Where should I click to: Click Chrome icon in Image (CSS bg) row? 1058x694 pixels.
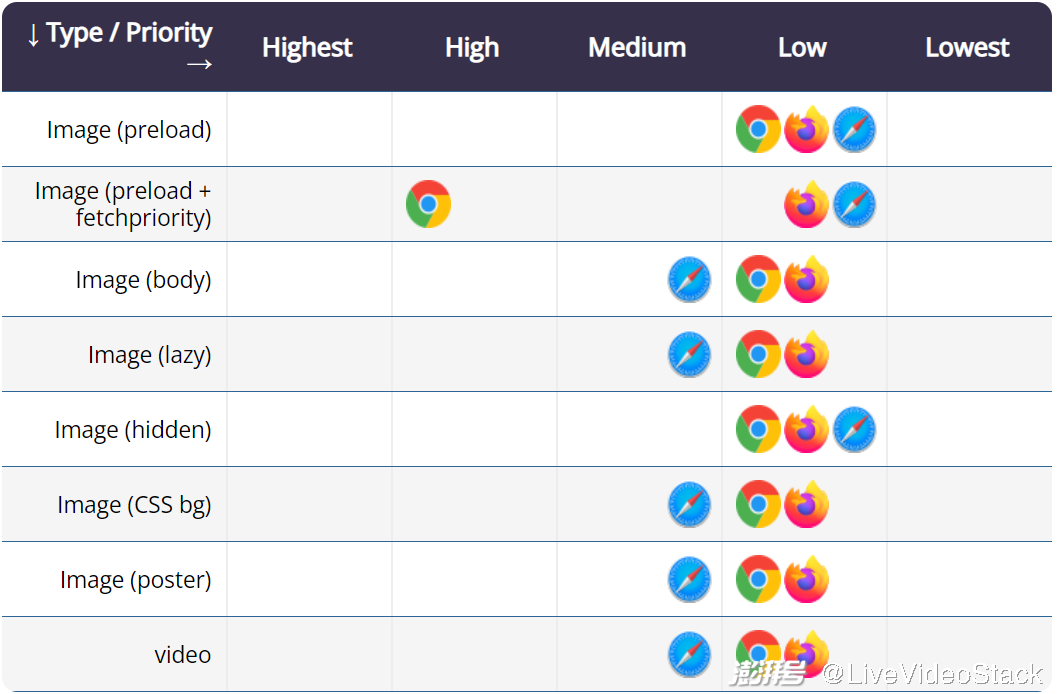point(758,505)
